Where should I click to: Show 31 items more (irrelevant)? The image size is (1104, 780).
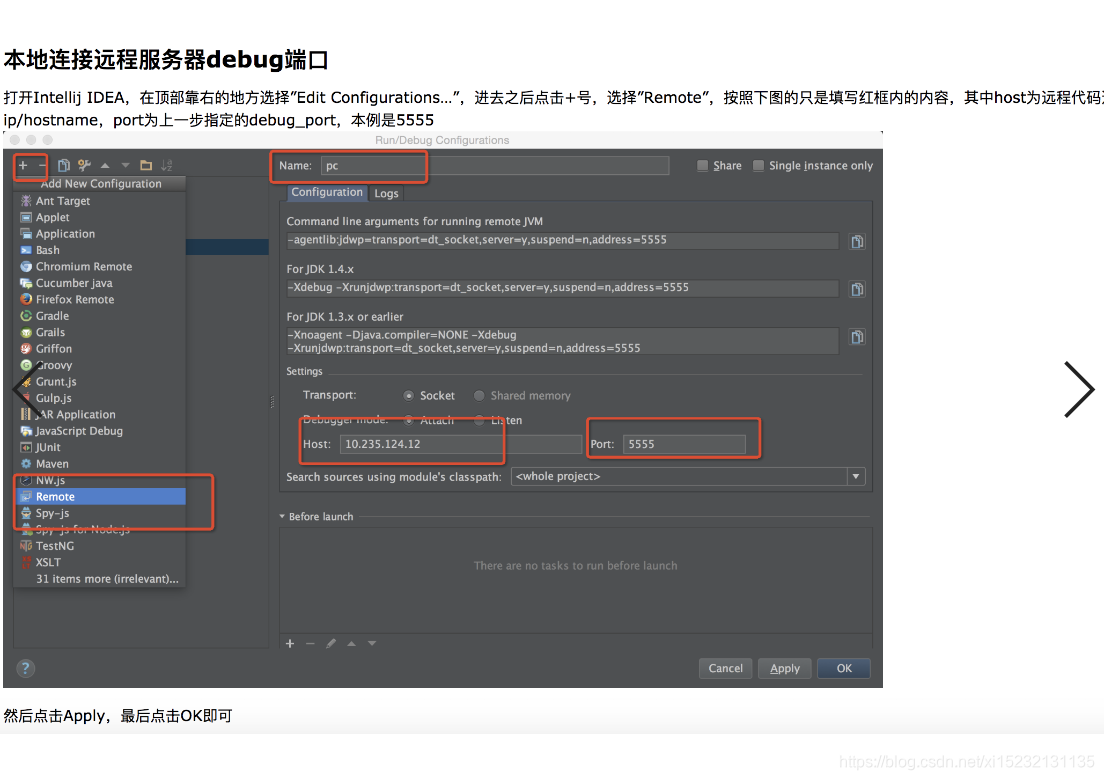pyautogui.click(x=100, y=579)
